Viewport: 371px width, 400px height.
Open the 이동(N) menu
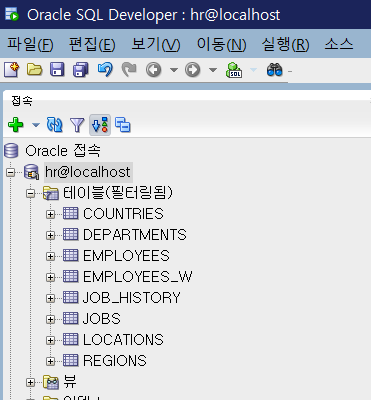221,44
